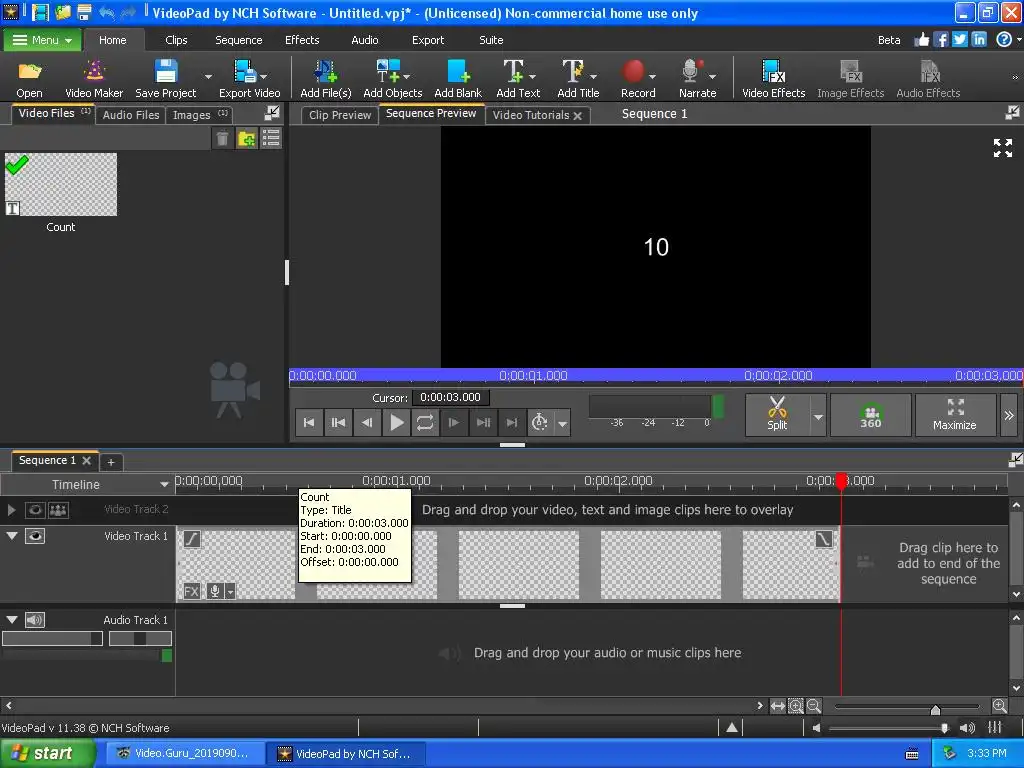Delete the selected file with the trash icon
This screenshot has height=768, width=1024.
click(x=223, y=138)
